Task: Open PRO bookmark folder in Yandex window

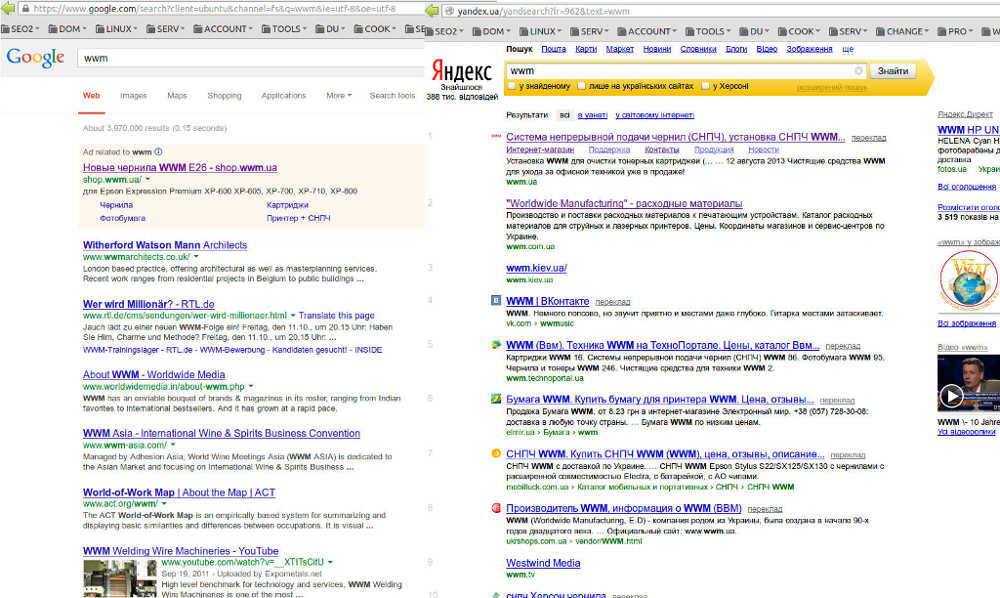Action: (955, 31)
